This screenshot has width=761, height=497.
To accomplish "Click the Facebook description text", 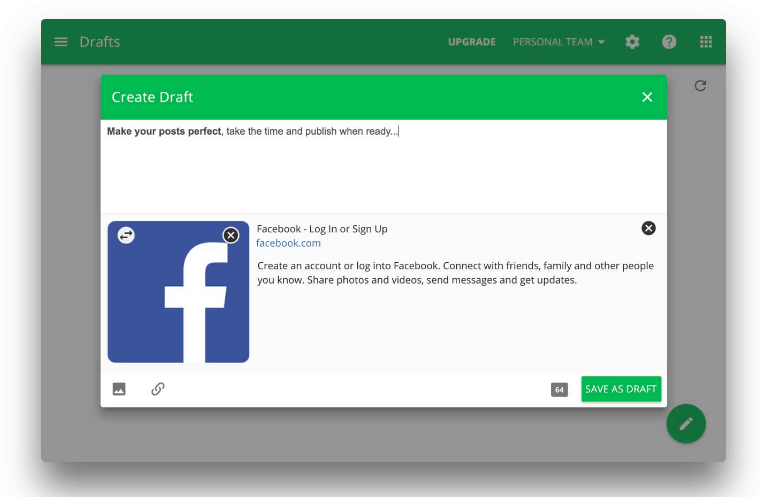I will click(455, 273).
